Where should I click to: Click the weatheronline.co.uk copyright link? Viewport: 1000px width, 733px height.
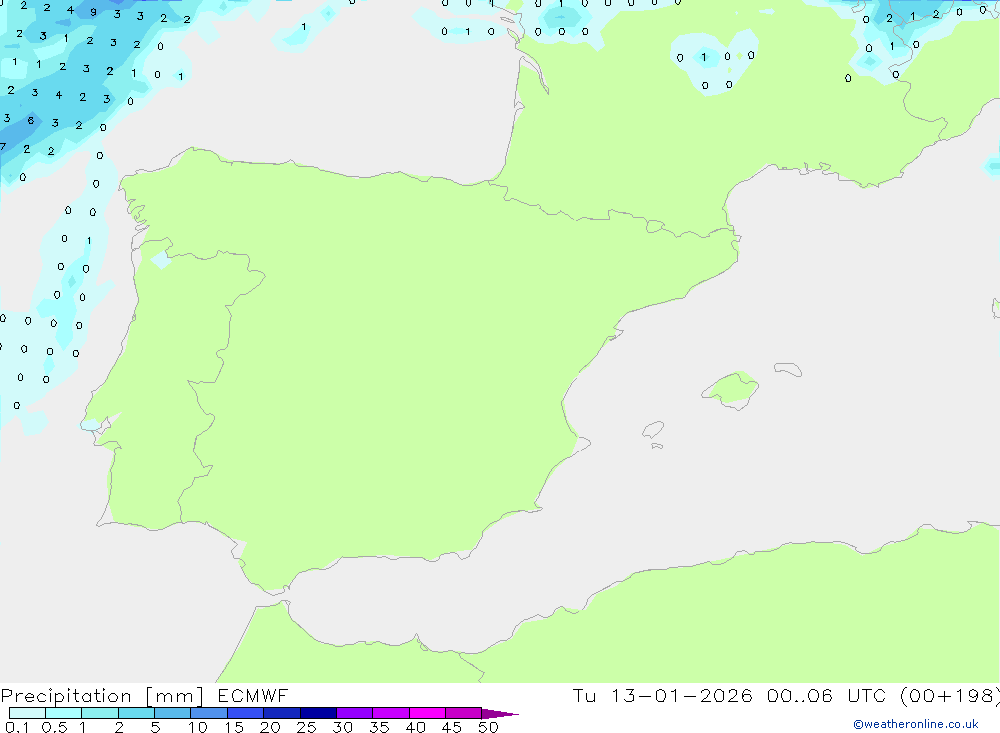tap(916, 724)
